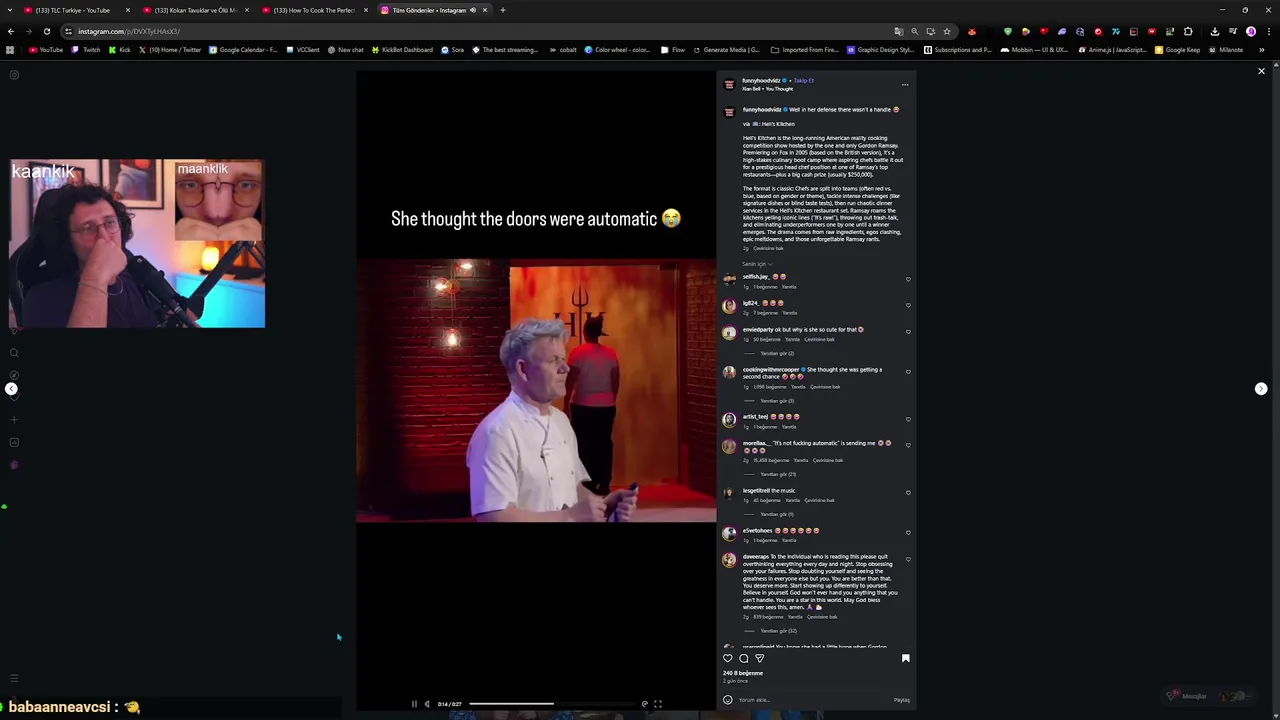This screenshot has width=1280, height=720.
Task: Click the 'Yorum ekle...' comment field
Action: point(812,700)
